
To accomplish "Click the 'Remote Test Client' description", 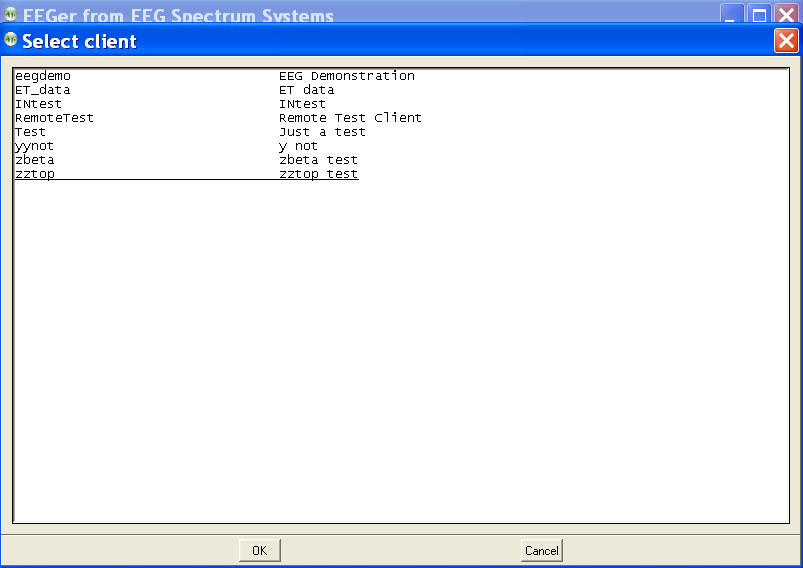I will click(x=350, y=118).
